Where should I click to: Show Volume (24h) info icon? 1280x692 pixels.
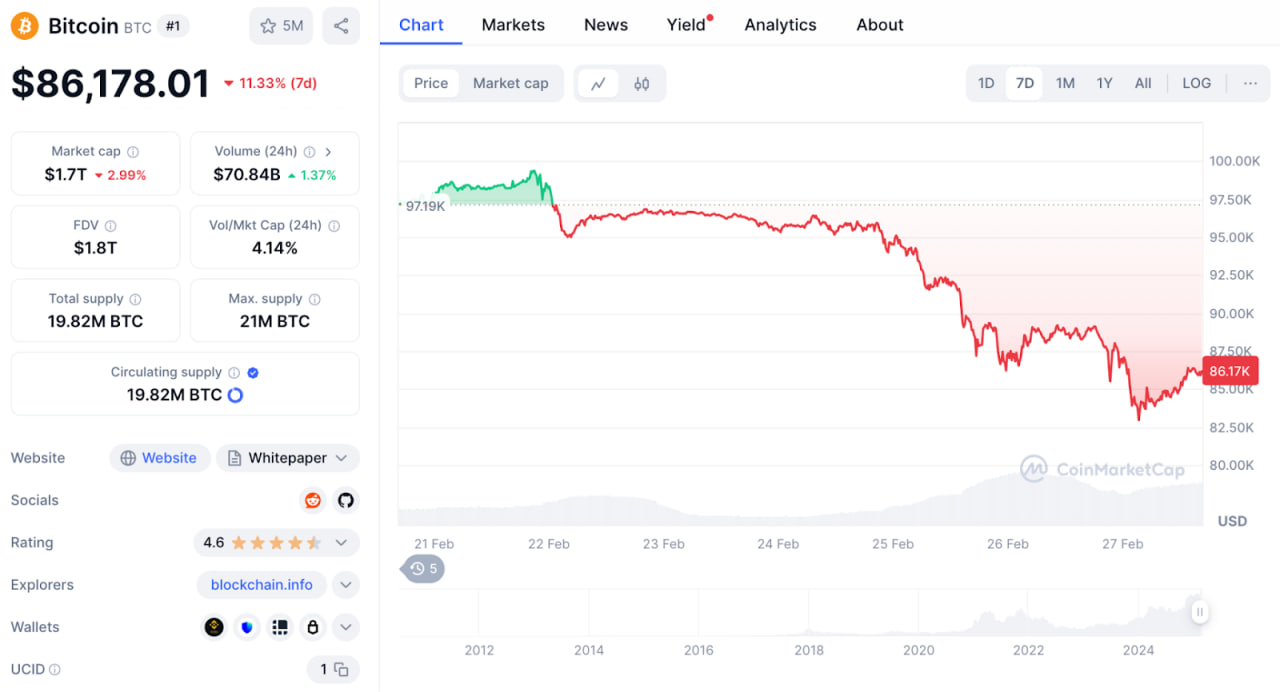(310, 152)
